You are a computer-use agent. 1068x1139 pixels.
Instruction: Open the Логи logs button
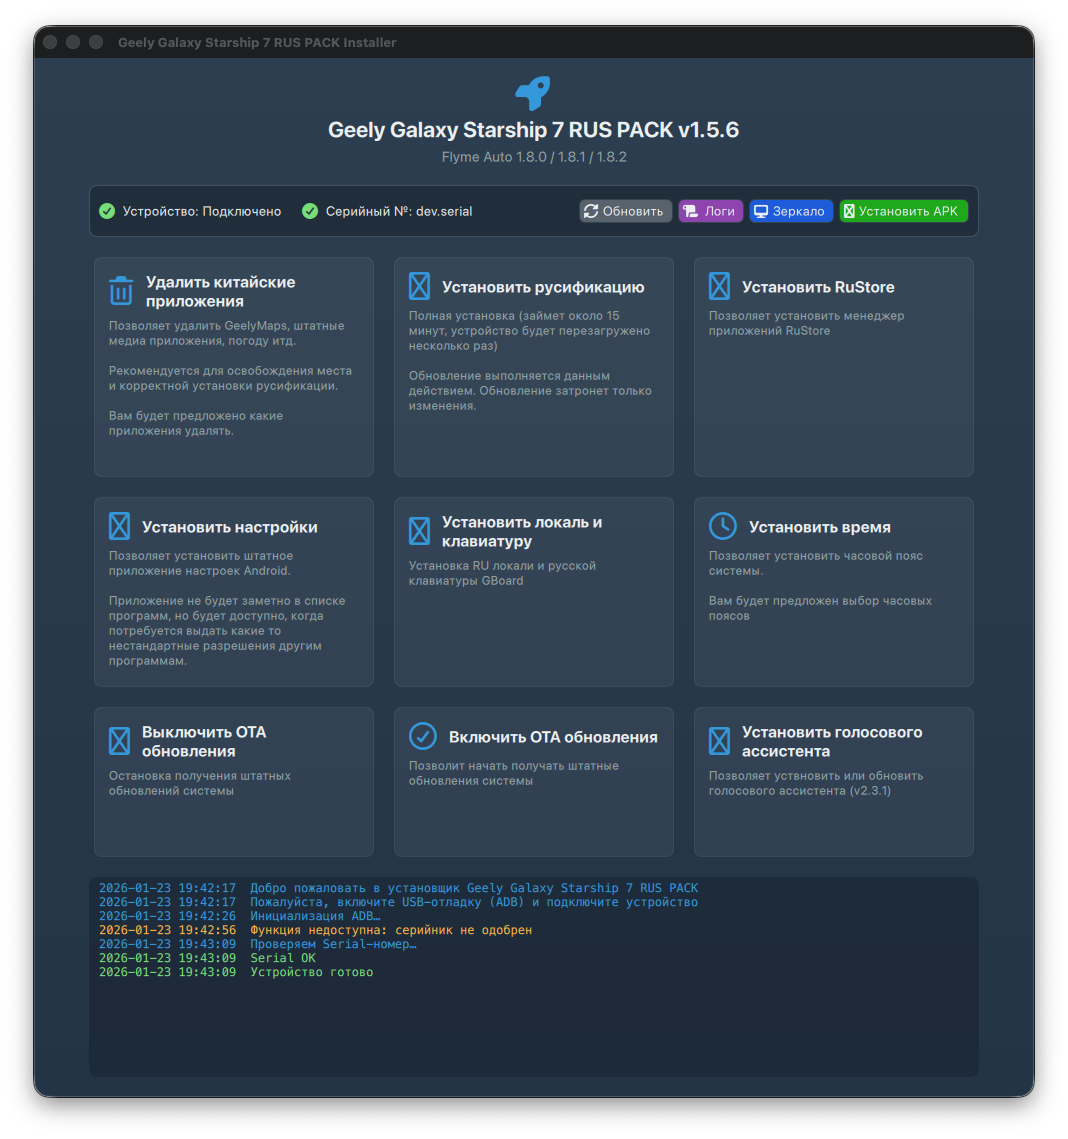coord(710,211)
